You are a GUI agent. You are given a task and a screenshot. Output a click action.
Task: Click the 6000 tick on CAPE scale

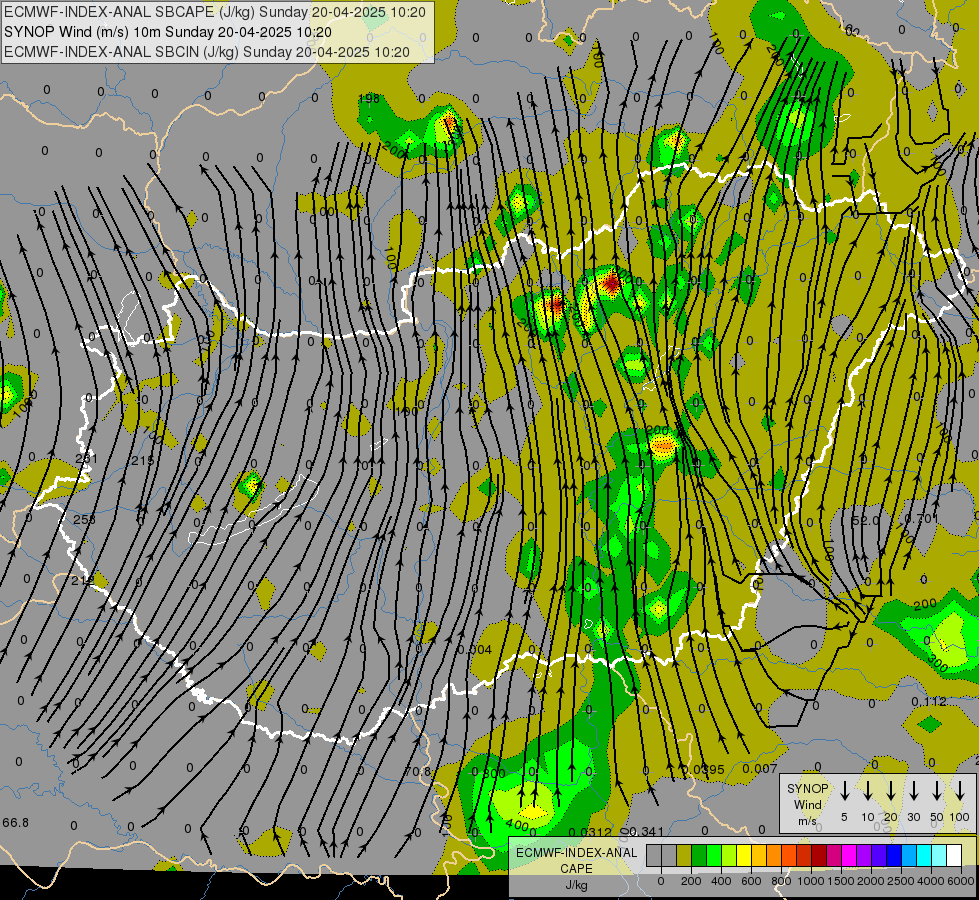click(x=960, y=881)
